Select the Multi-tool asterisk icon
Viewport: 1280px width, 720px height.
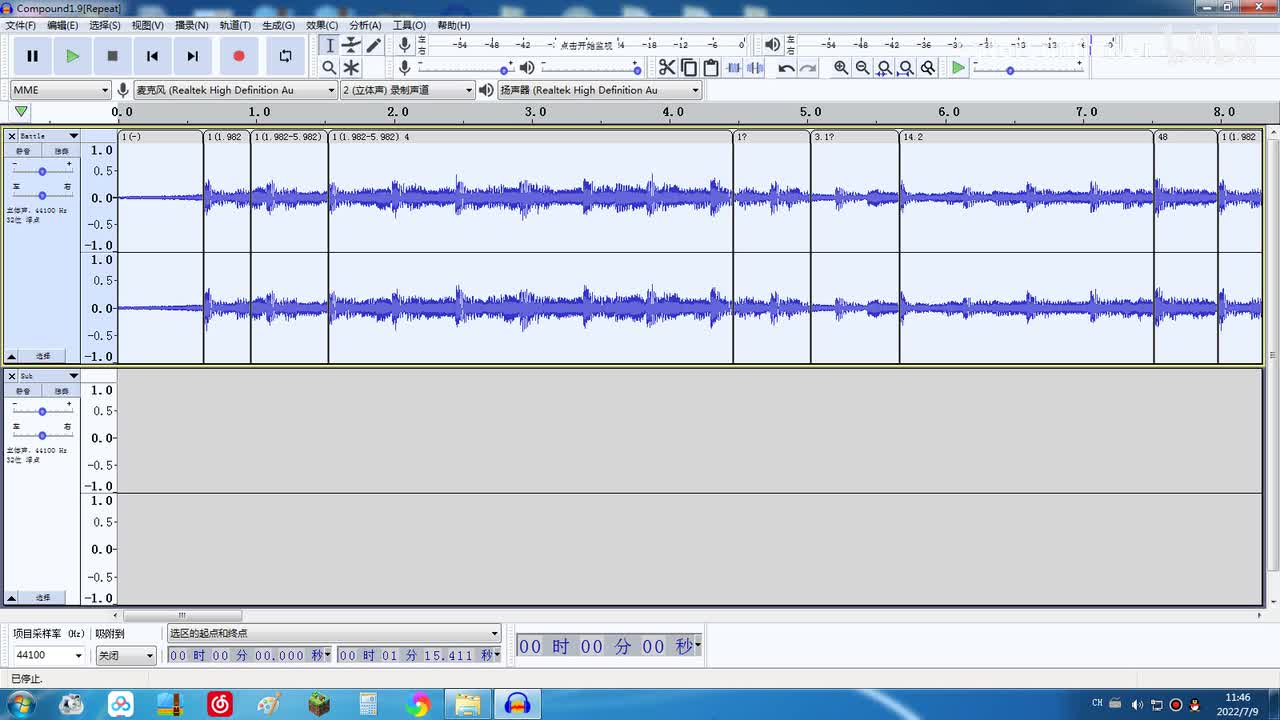351,67
